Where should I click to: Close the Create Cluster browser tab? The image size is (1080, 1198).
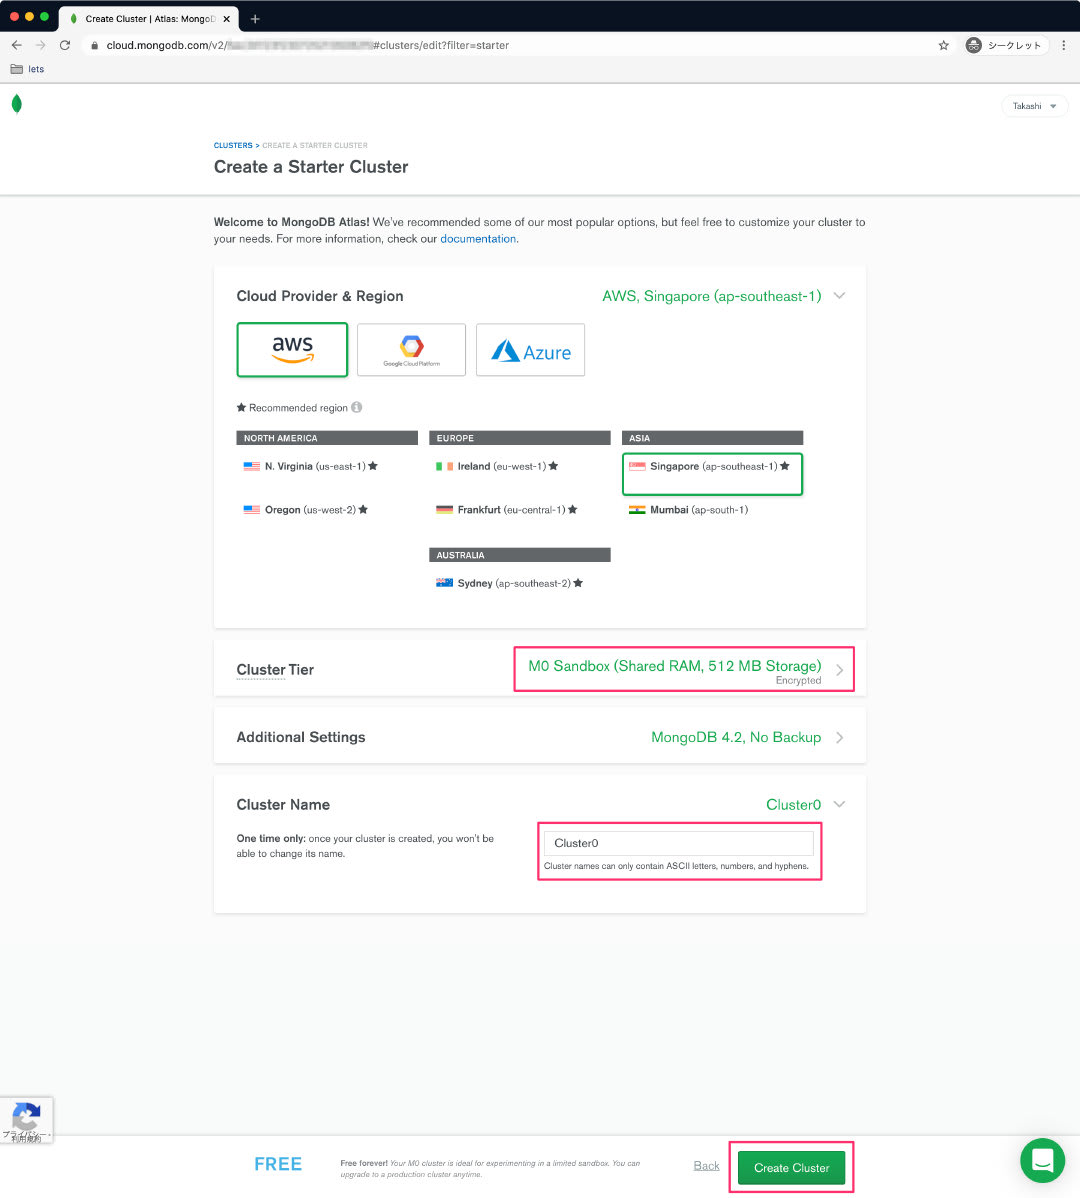coord(227,19)
